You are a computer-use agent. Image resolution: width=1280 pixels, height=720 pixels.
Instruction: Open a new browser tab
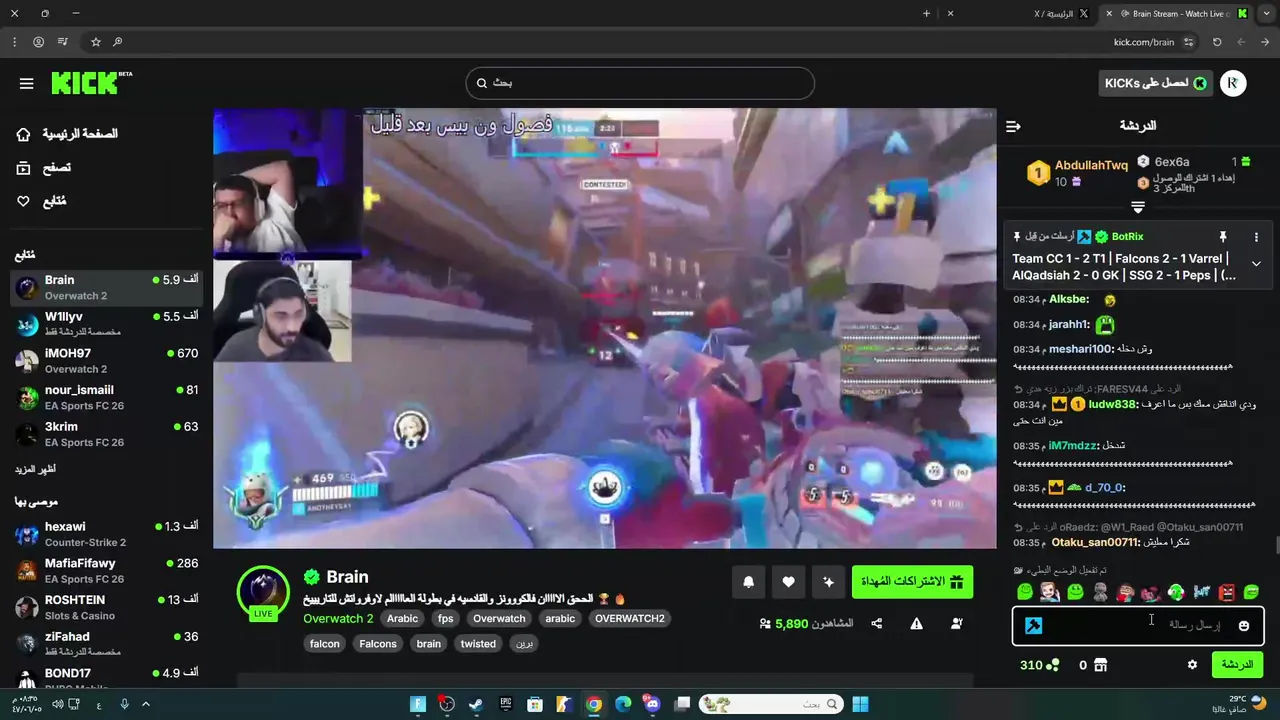coord(926,14)
